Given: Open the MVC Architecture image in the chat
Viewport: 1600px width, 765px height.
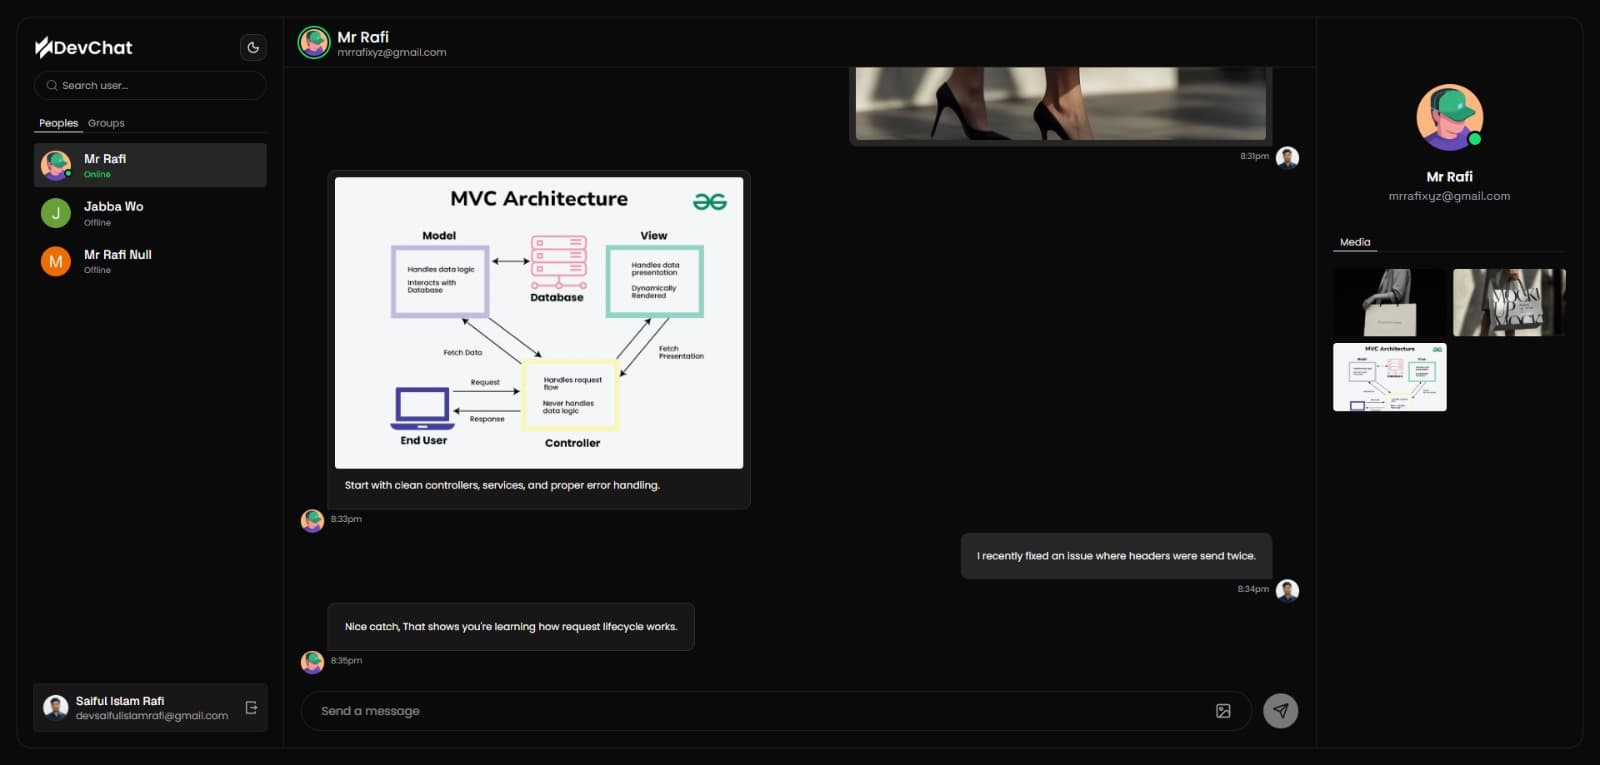Looking at the screenshot, I should click(539, 323).
